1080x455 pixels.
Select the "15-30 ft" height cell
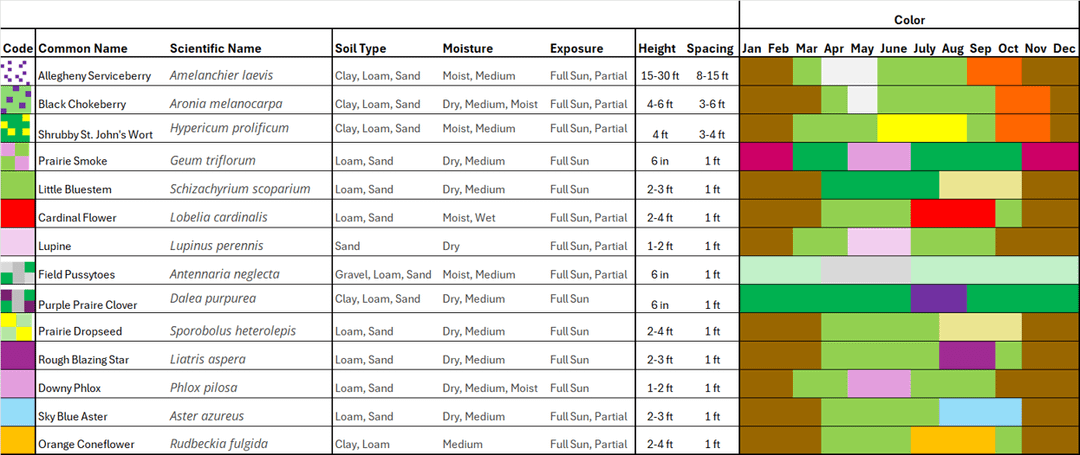[660, 75]
